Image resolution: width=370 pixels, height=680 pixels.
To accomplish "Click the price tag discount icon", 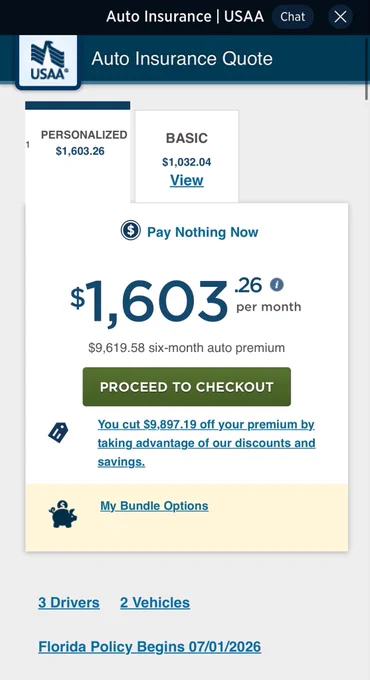I will (58, 432).
